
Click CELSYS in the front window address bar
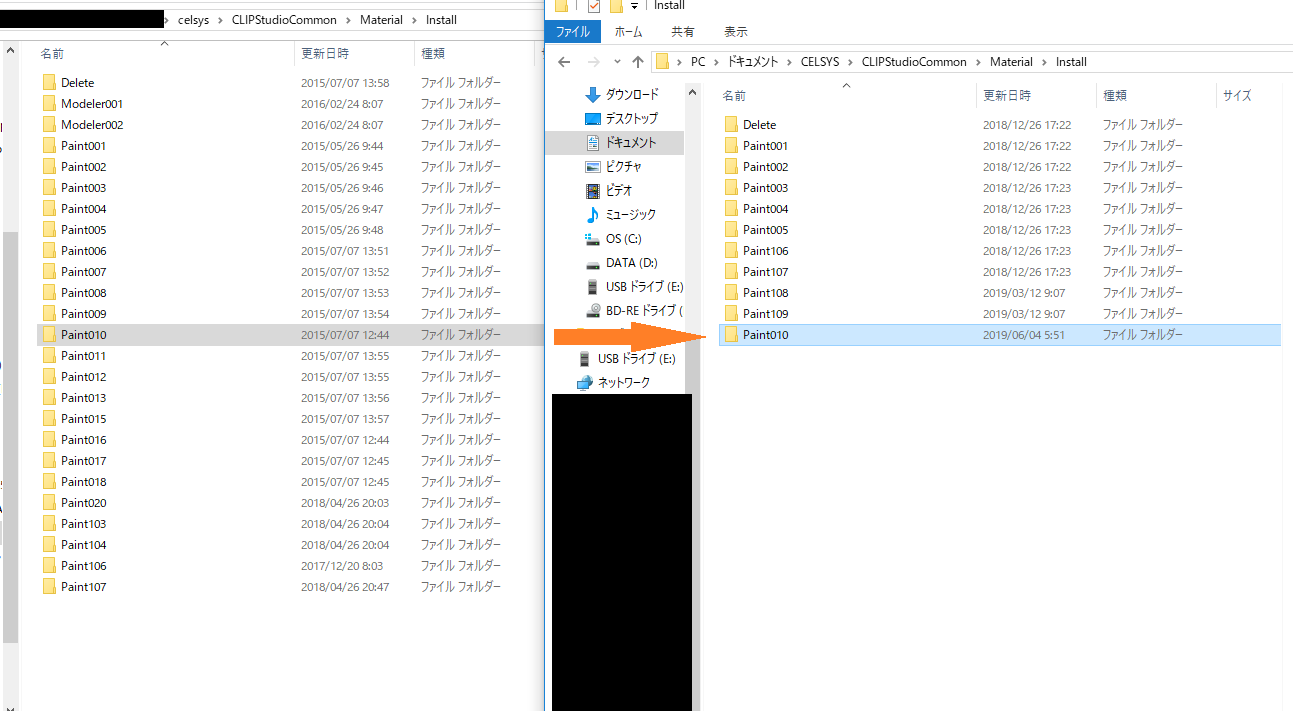tap(822, 62)
